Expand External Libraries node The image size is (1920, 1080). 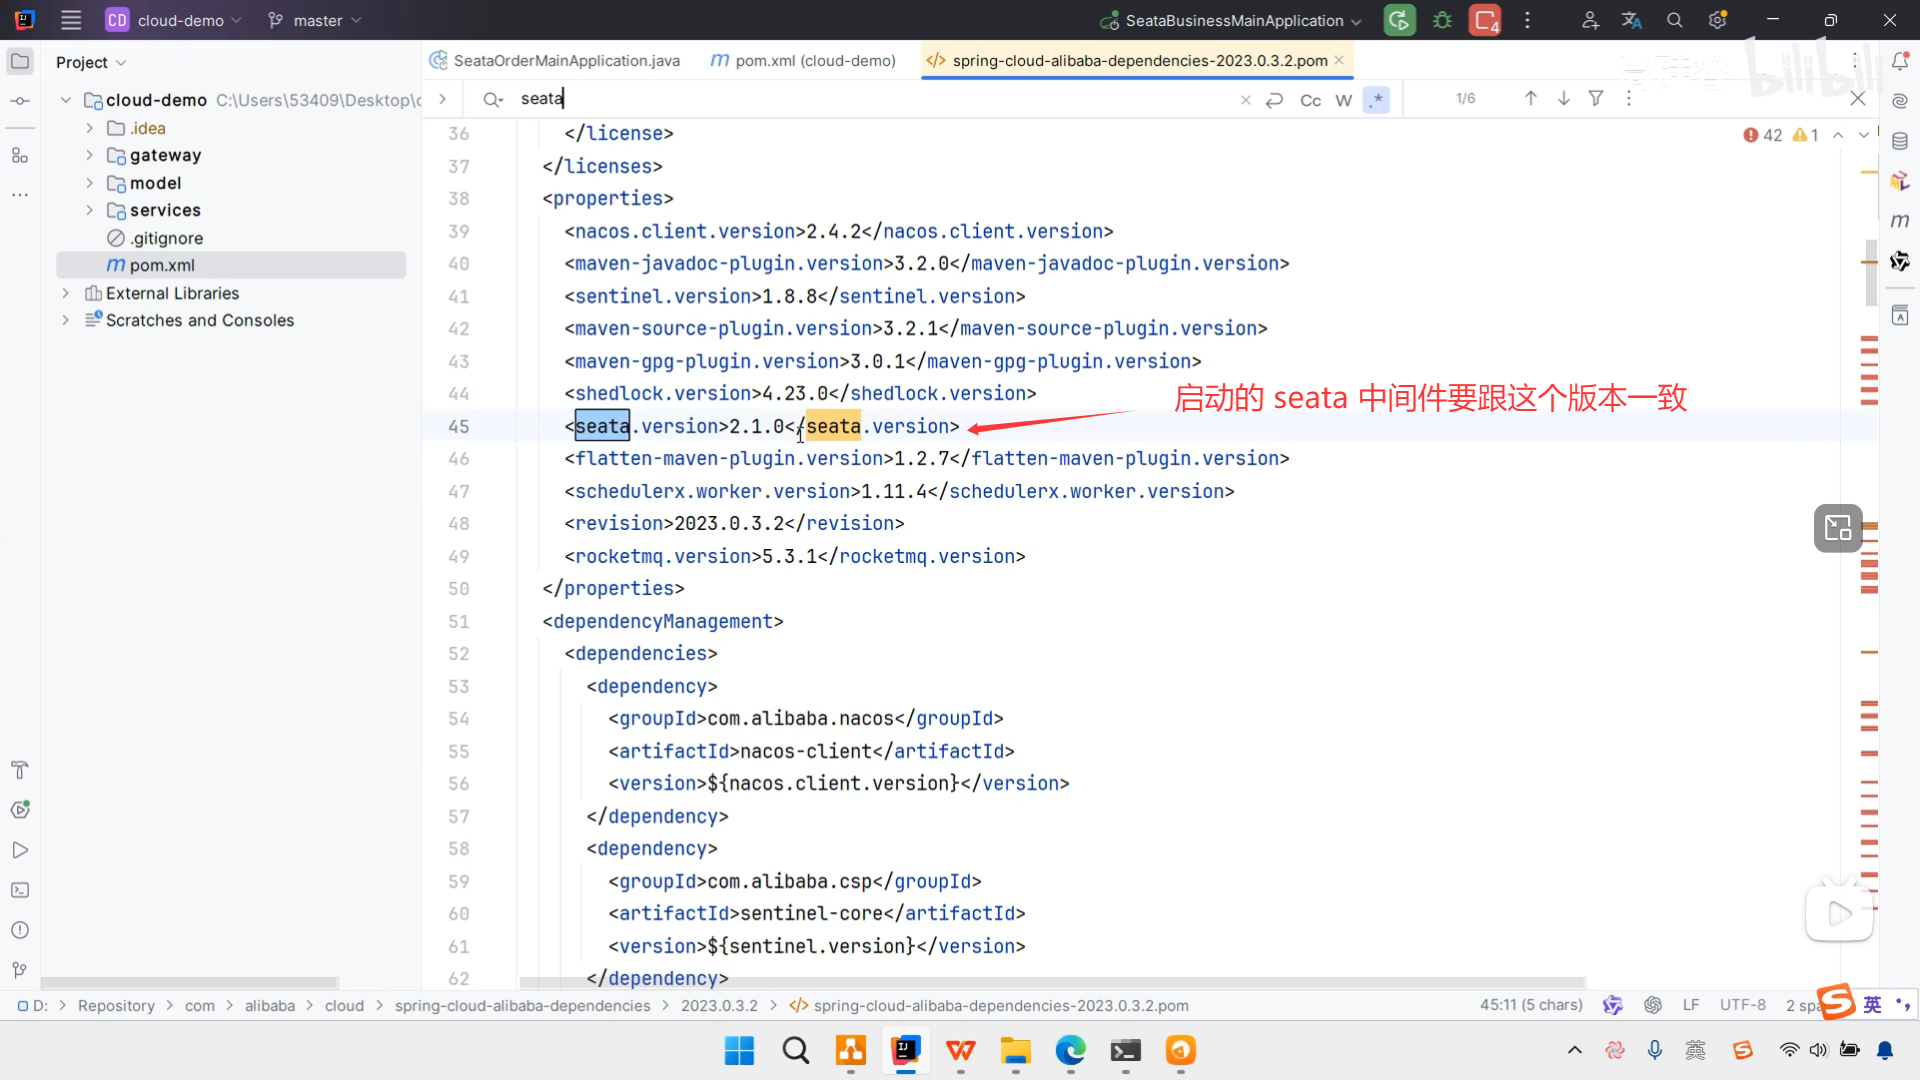[66, 293]
